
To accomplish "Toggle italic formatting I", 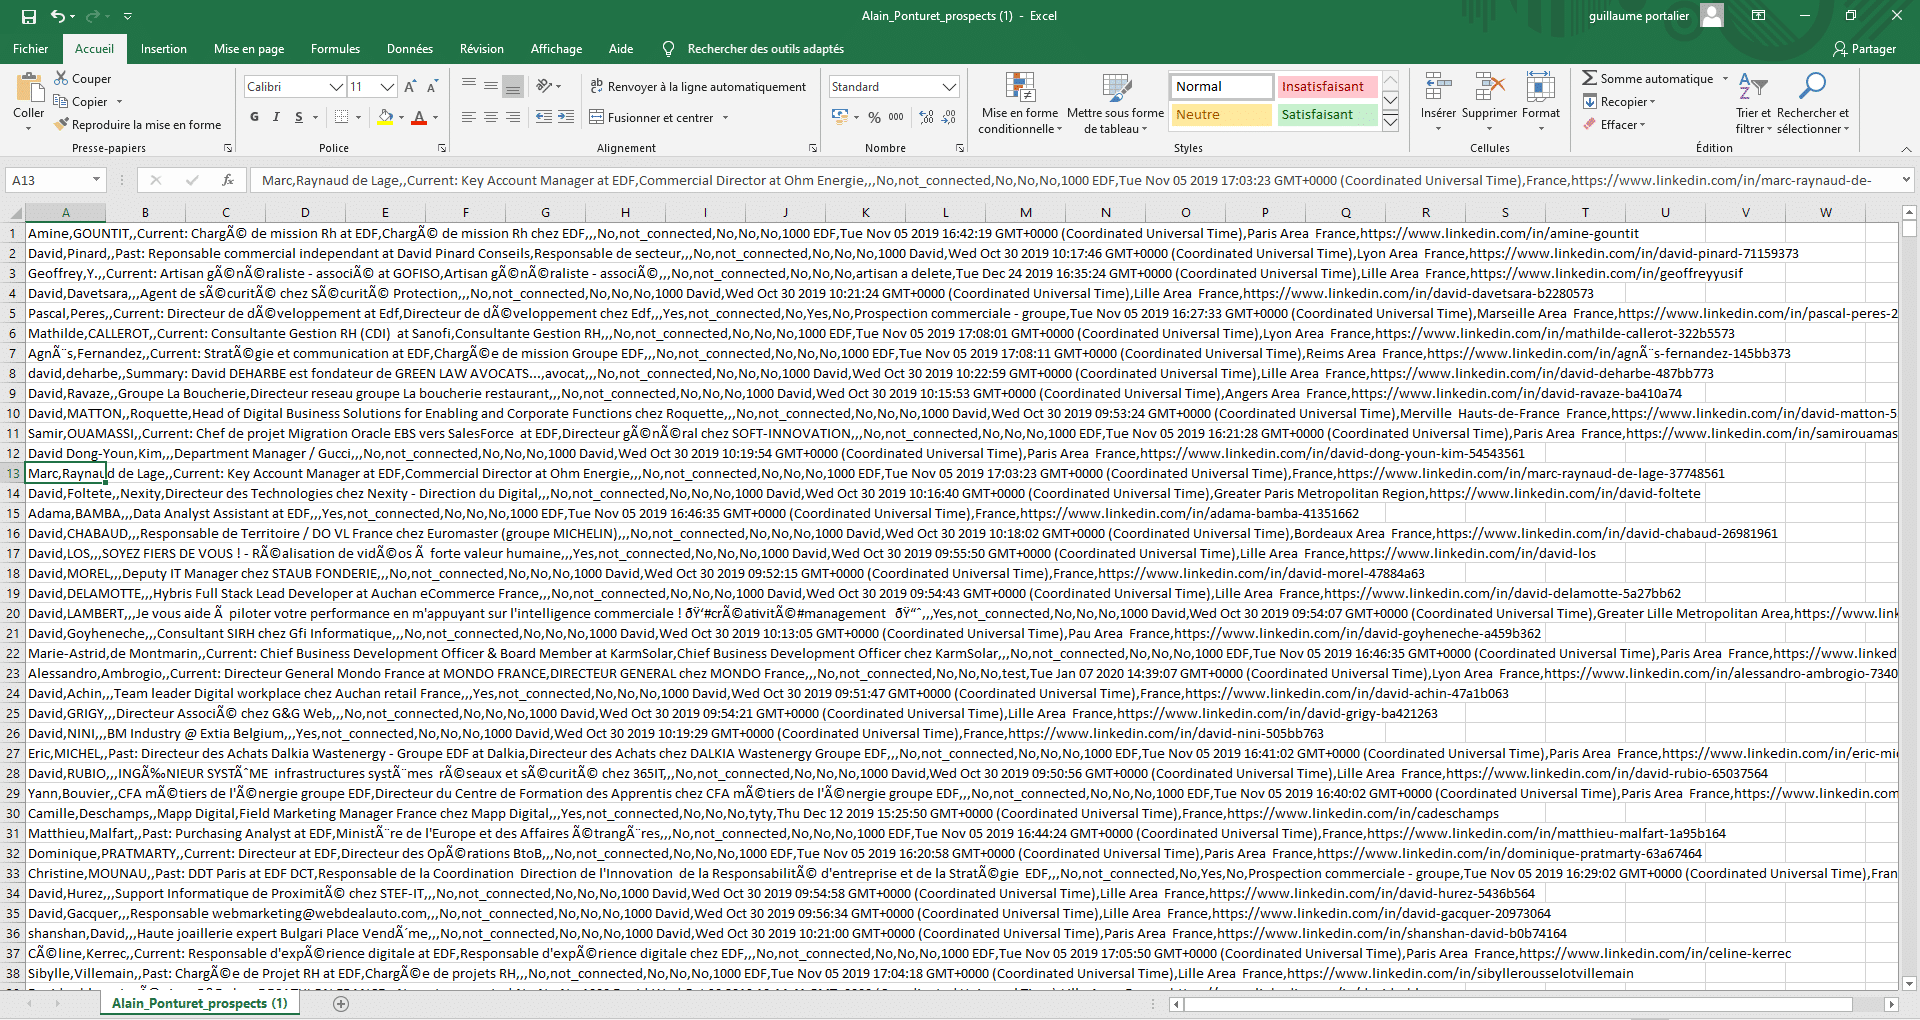I will click(x=277, y=117).
